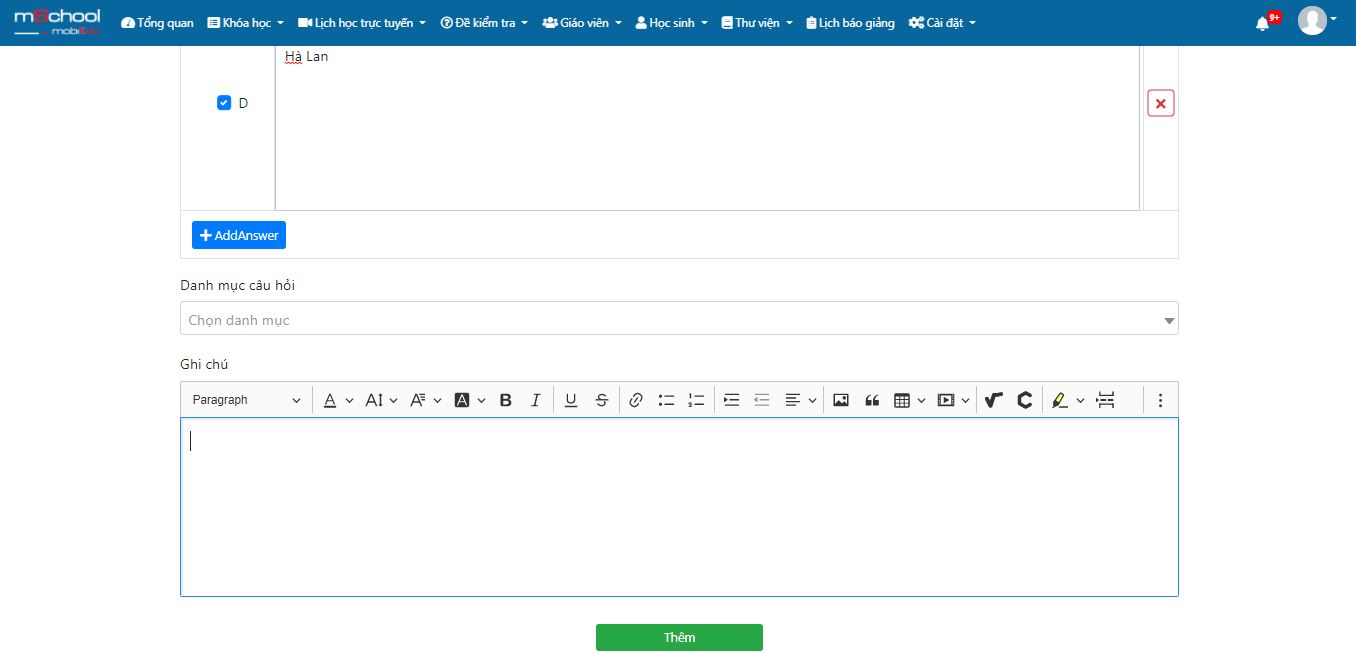
Task: Expand the background color dropdown arrow
Action: pyautogui.click(x=481, y=400)
